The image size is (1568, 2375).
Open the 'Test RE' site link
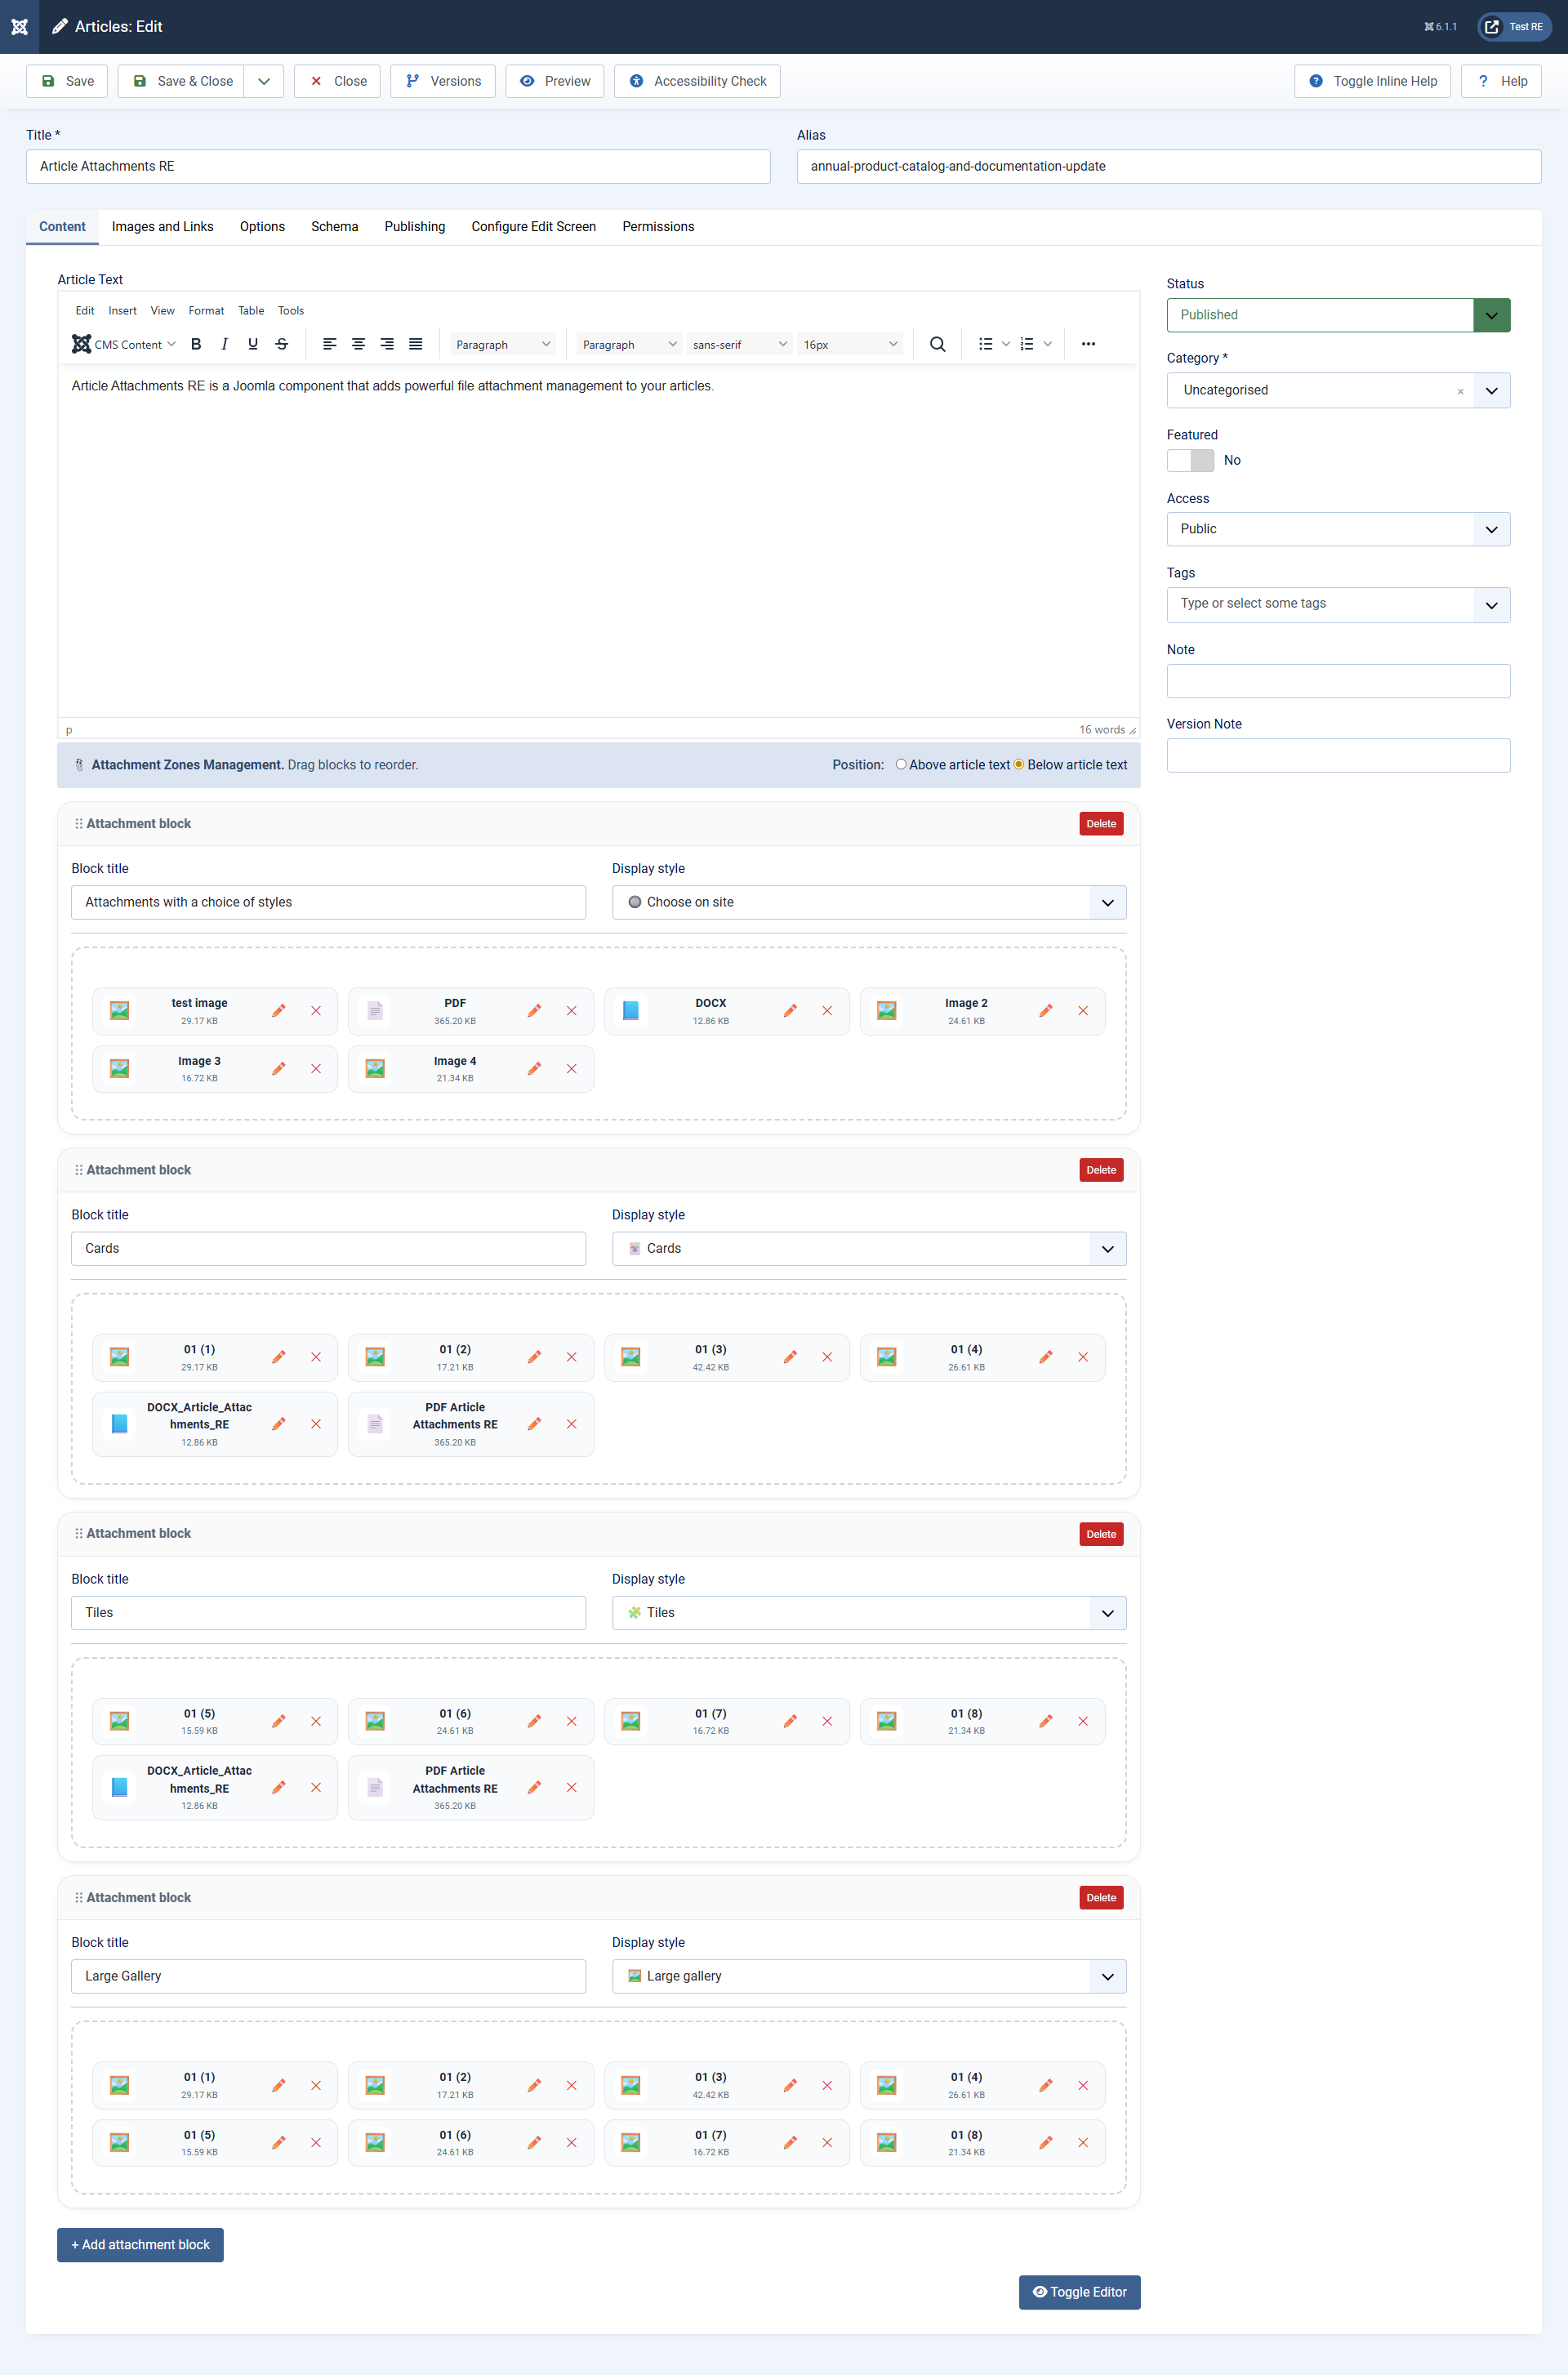pos(1514,27)
